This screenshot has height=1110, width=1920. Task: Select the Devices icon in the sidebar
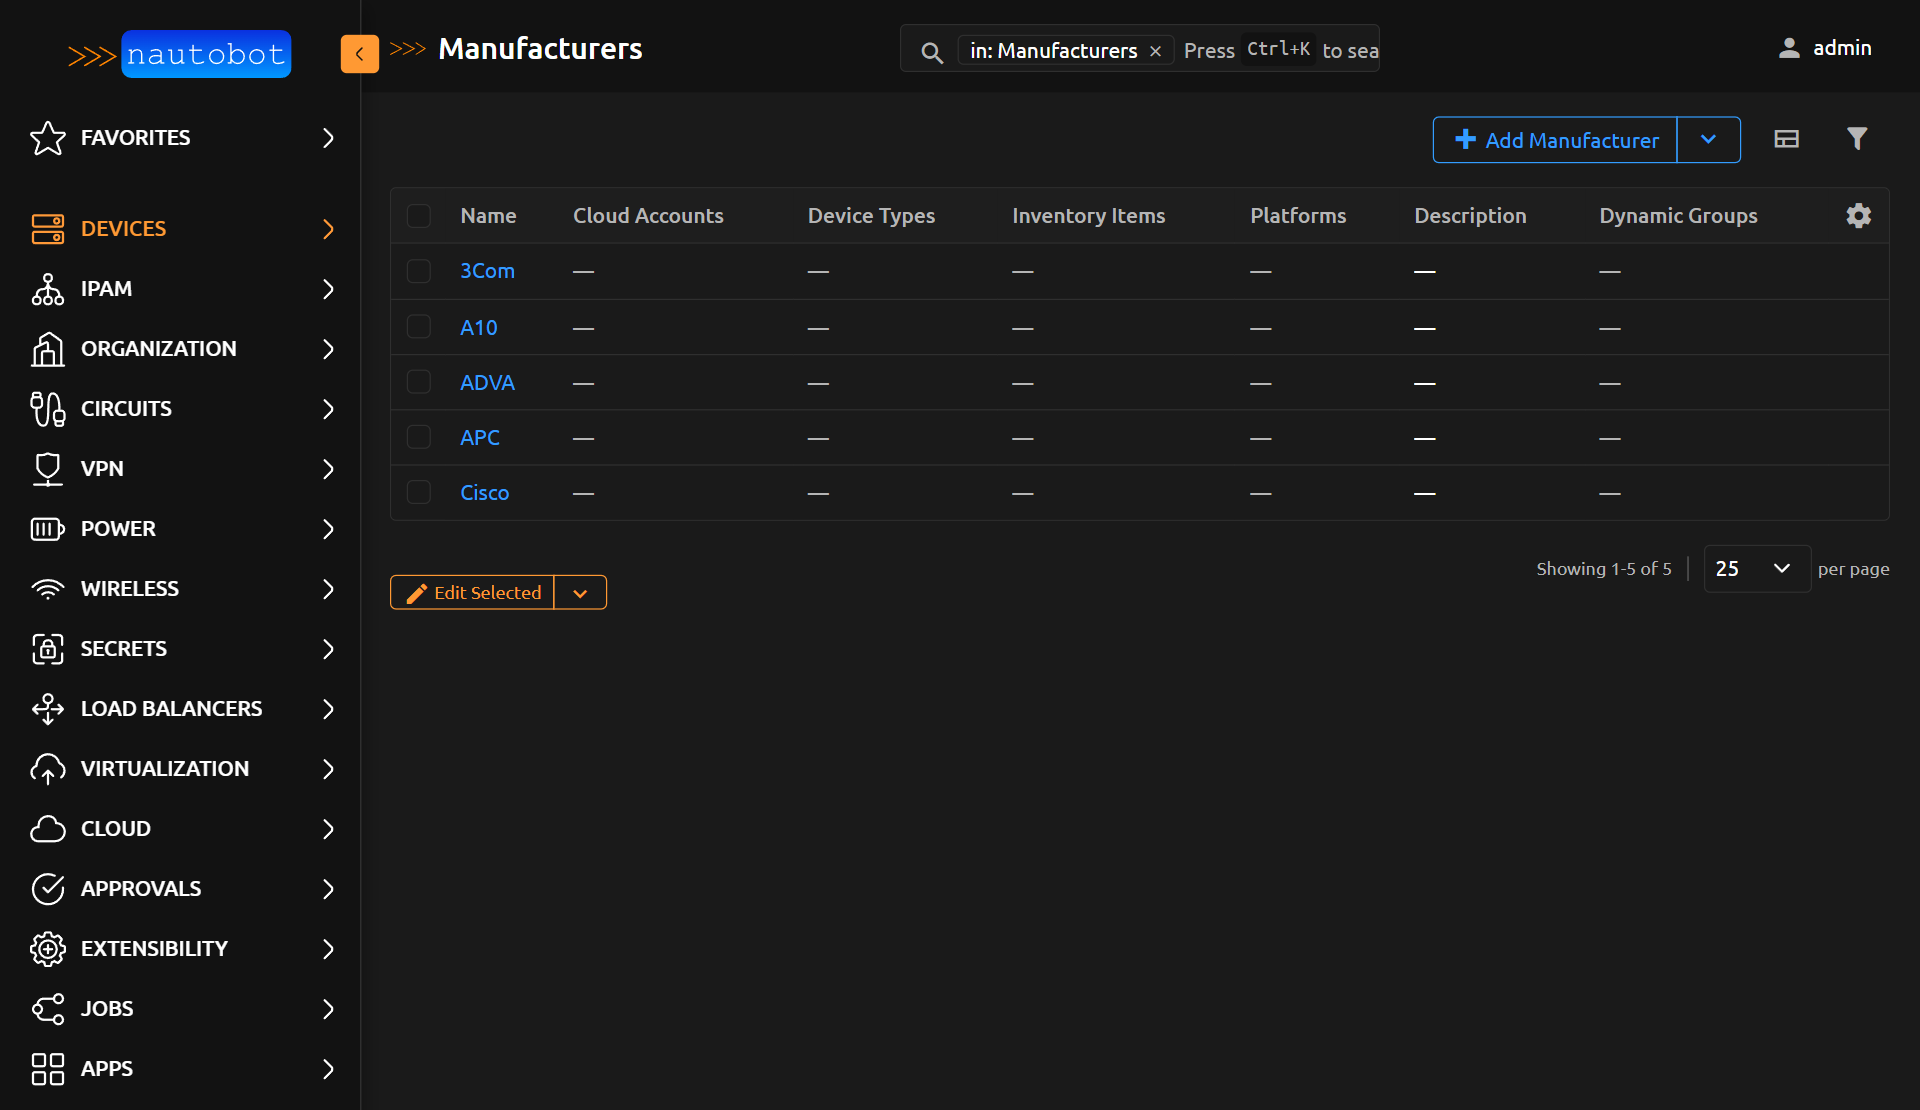[x=47, y=228]
